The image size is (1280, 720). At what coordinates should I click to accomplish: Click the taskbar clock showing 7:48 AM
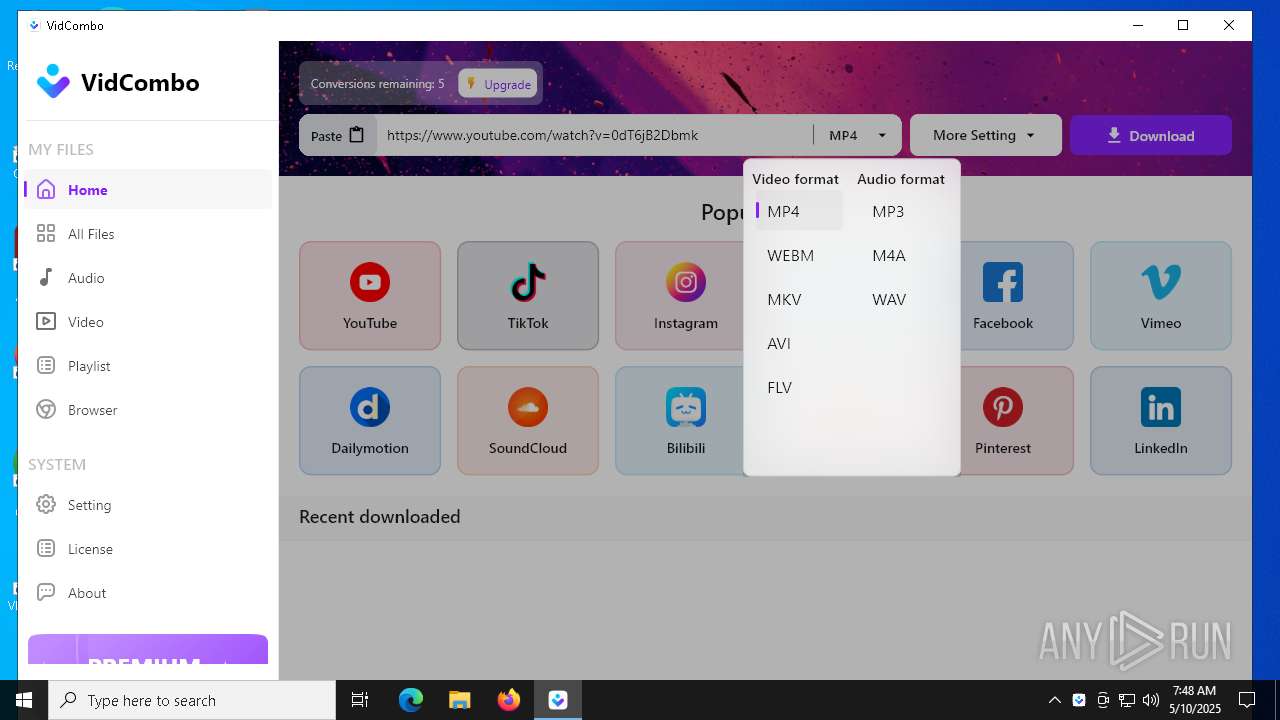pos(1196,700)
